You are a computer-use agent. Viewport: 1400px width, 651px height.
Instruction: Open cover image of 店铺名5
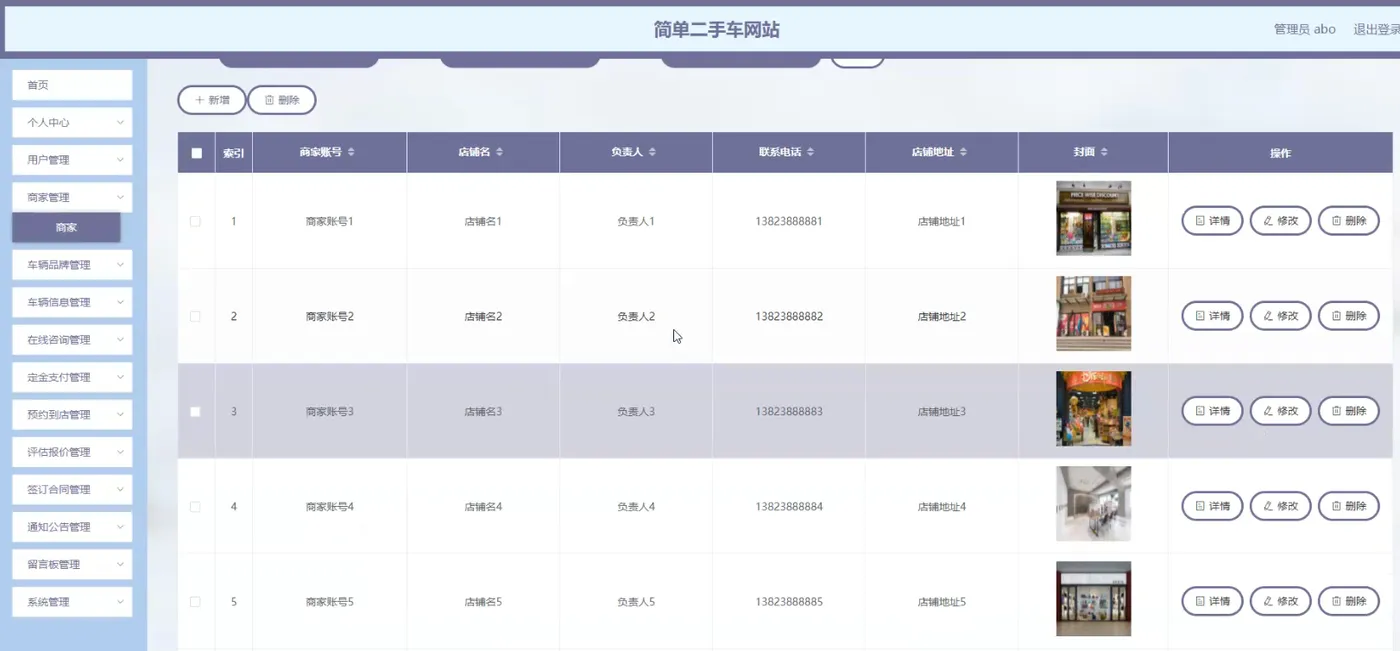pos(1093,598)
